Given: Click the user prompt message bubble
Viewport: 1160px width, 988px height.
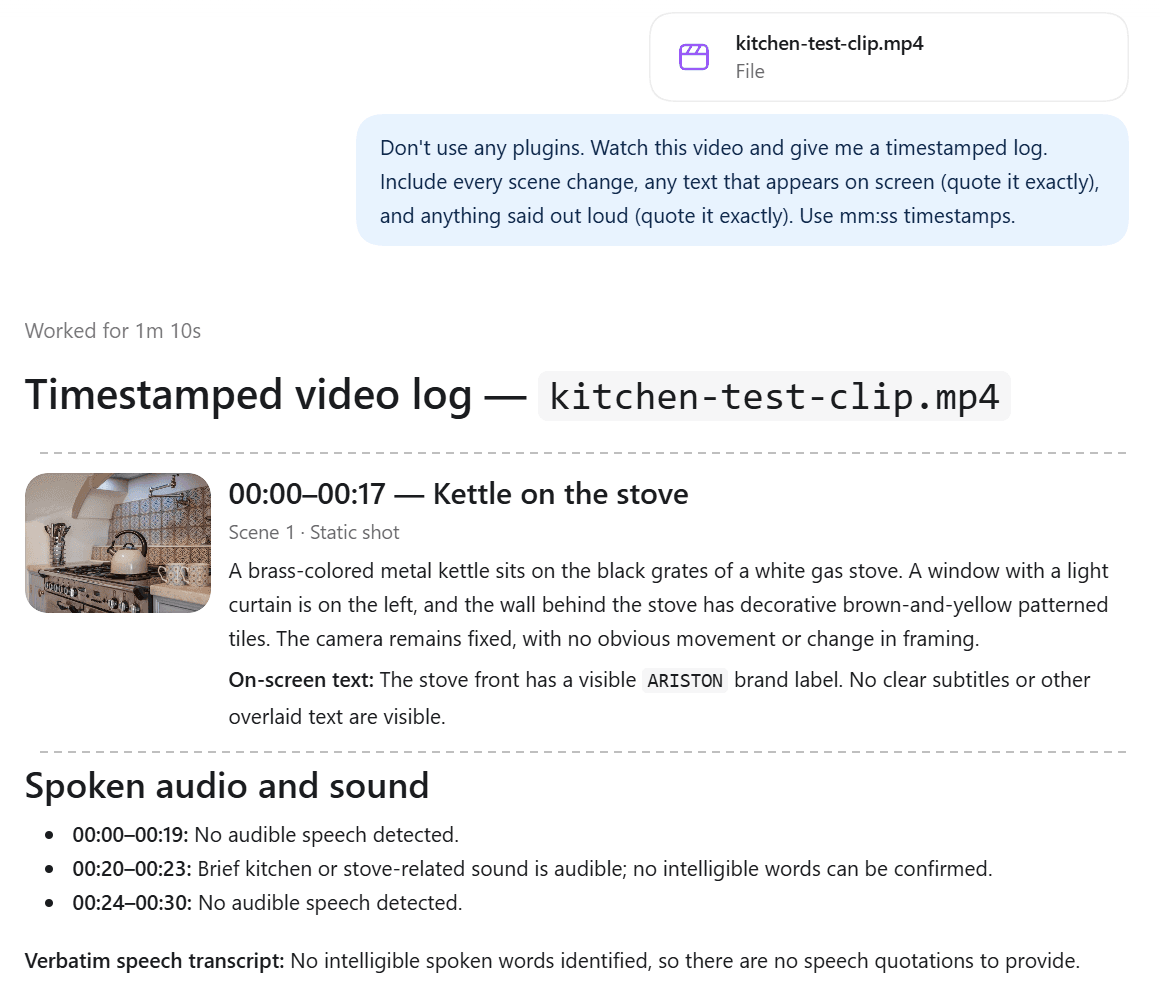Looking at the screenshot, I should (x=742, y=180).
